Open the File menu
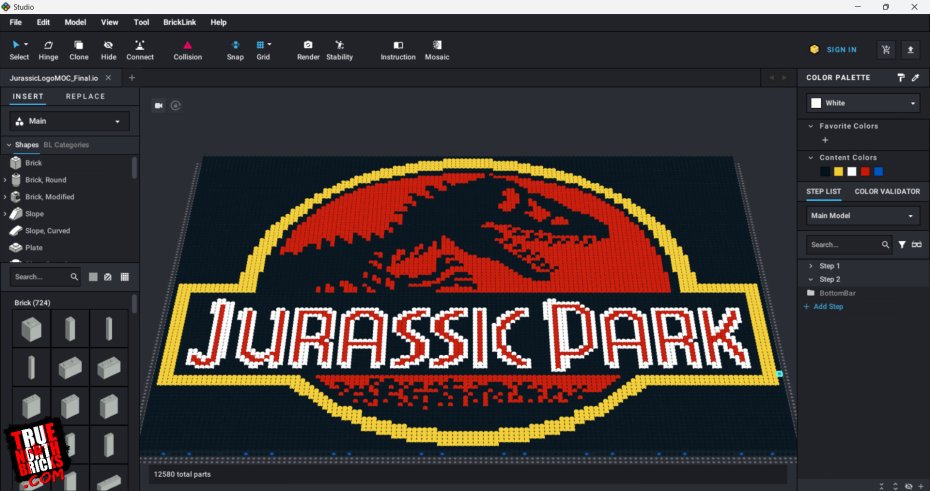Image resolution: width=930 pixels, height=491 pixels. coord(15,22)
